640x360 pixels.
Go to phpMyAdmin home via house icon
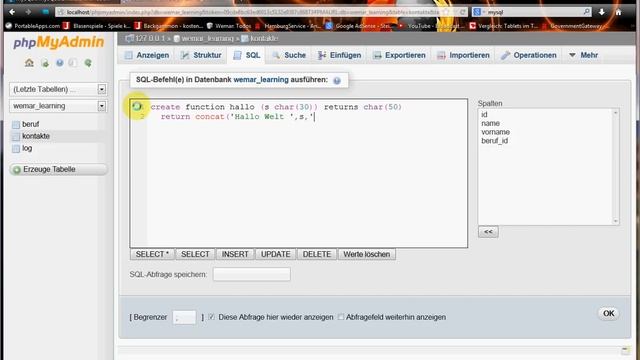[29, 63]
